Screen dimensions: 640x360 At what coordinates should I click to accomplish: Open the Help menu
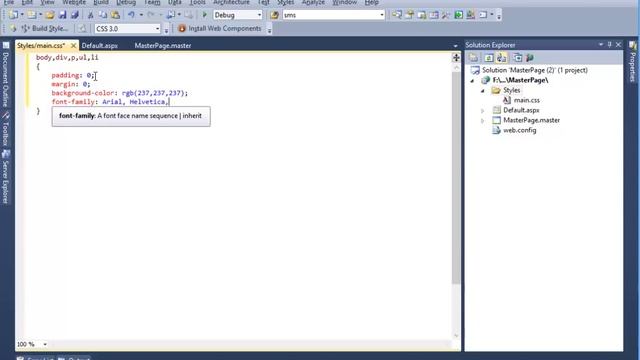pyautogui.click(x=371, y=2)
